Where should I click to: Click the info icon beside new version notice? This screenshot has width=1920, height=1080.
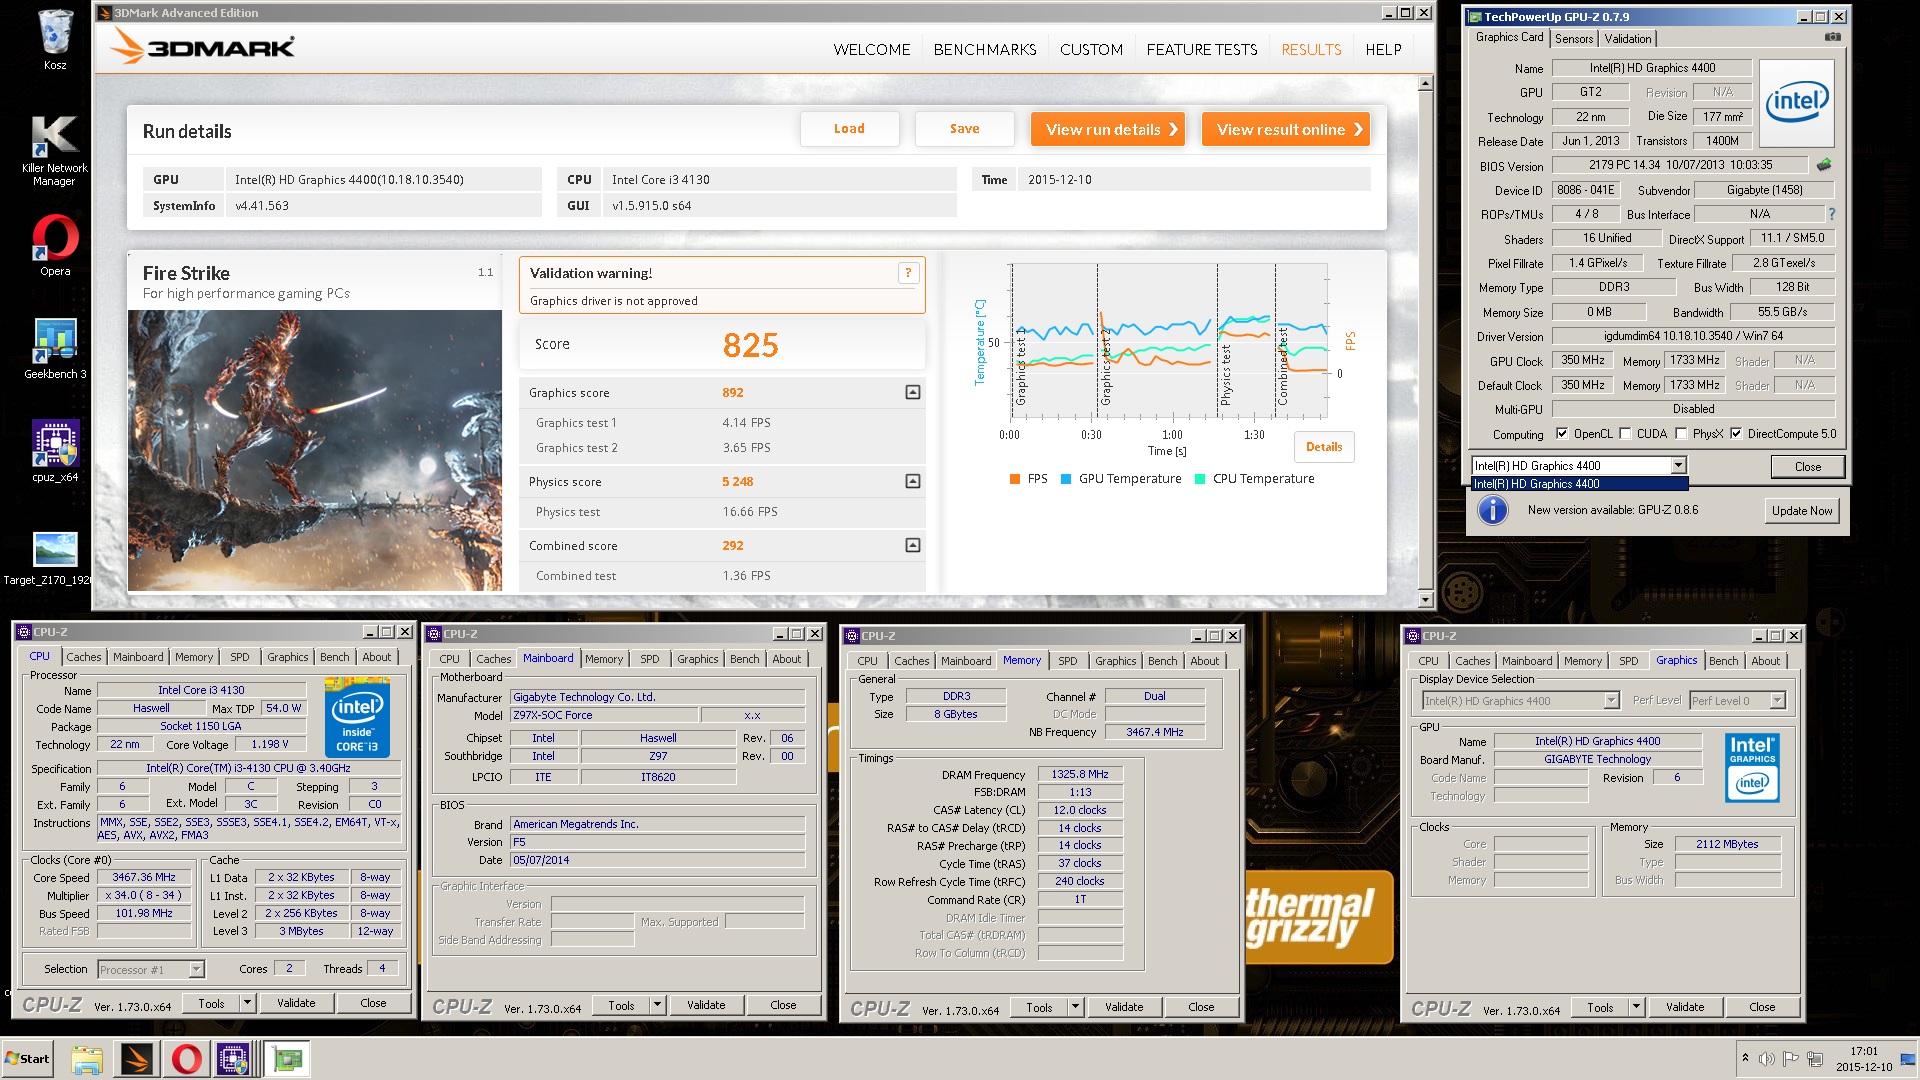coord(1493,510)
